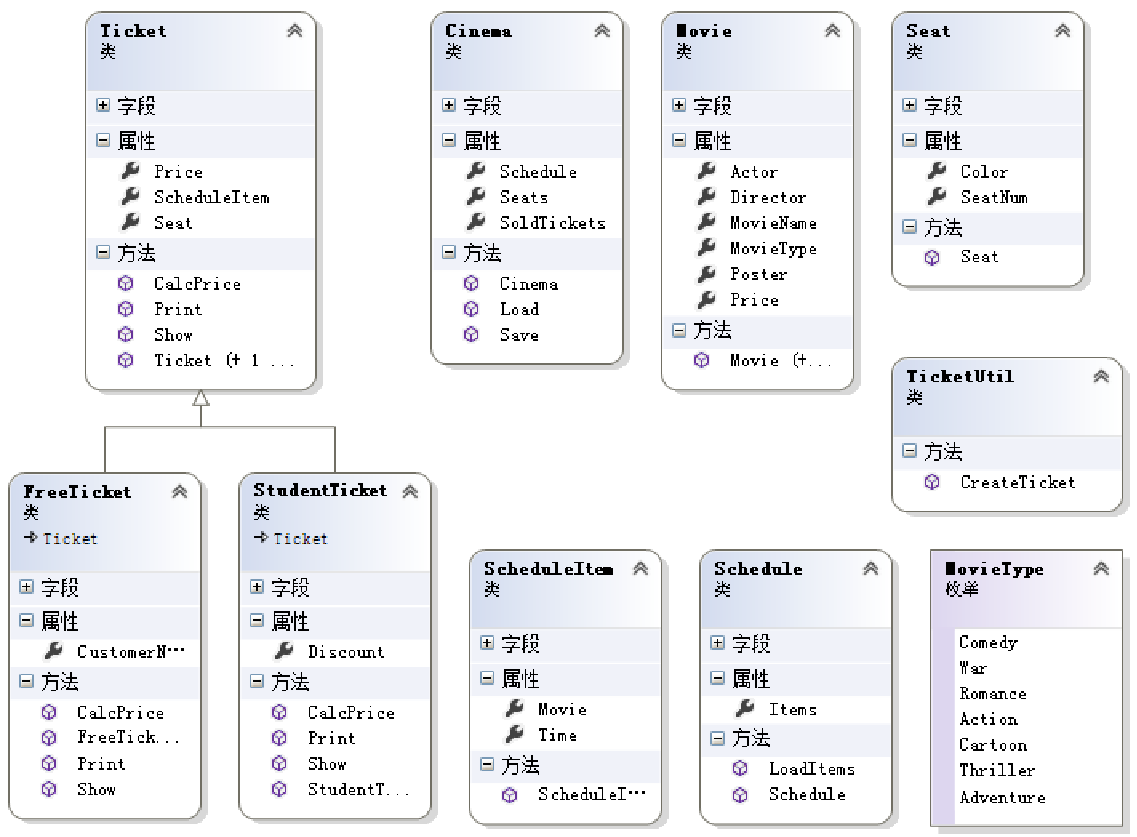Click the method cube icon beside CreateTicket

click(x=932, y=482)
